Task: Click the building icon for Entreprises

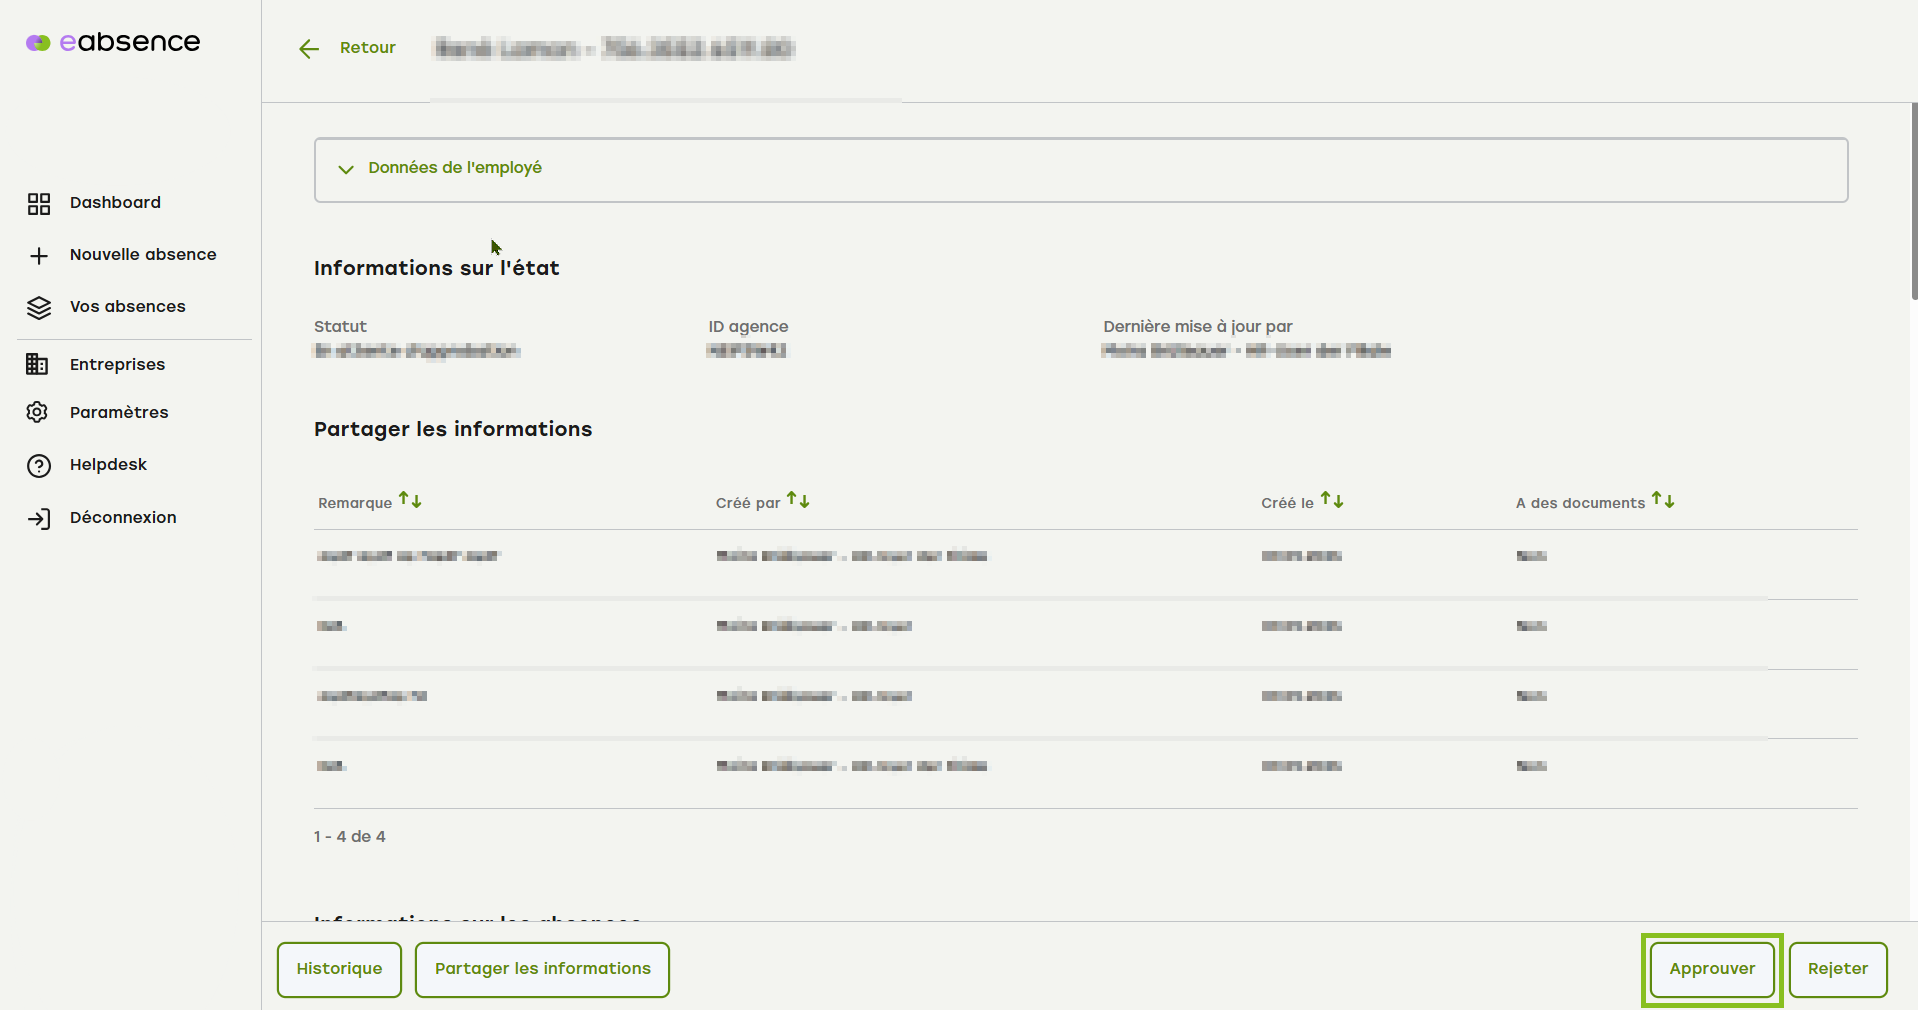Action: (x=37, y=364)
